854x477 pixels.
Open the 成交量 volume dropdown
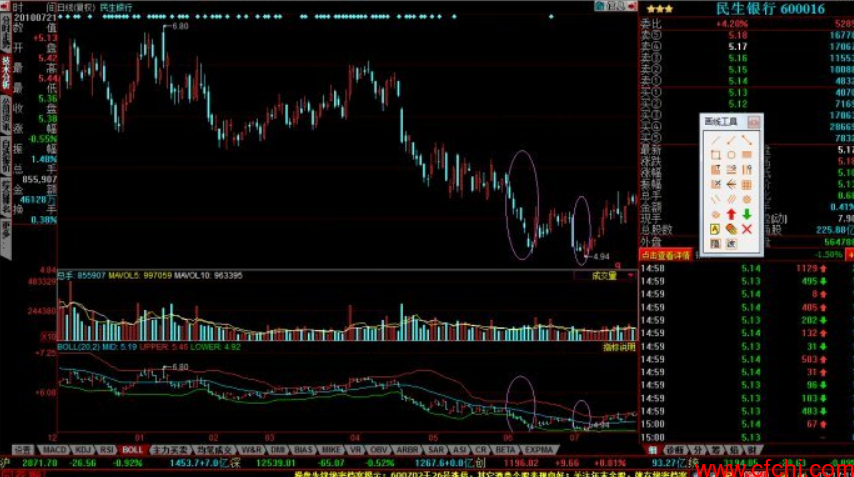click(x=605, y=276)
